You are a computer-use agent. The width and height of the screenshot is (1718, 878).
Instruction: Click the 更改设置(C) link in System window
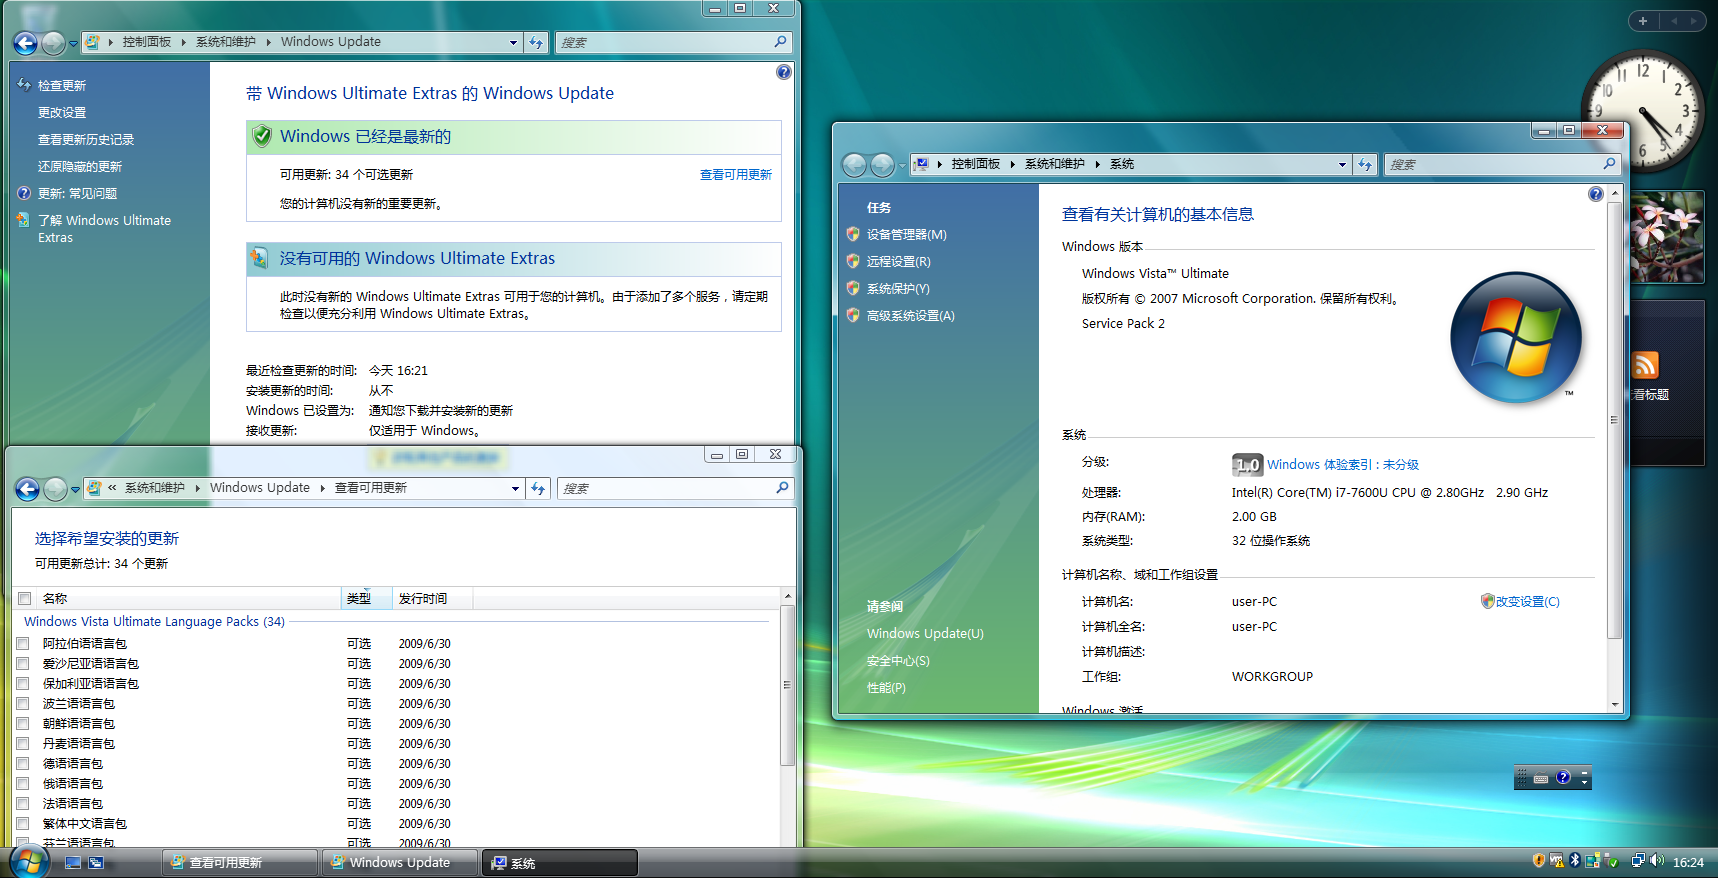(1527, 602)
